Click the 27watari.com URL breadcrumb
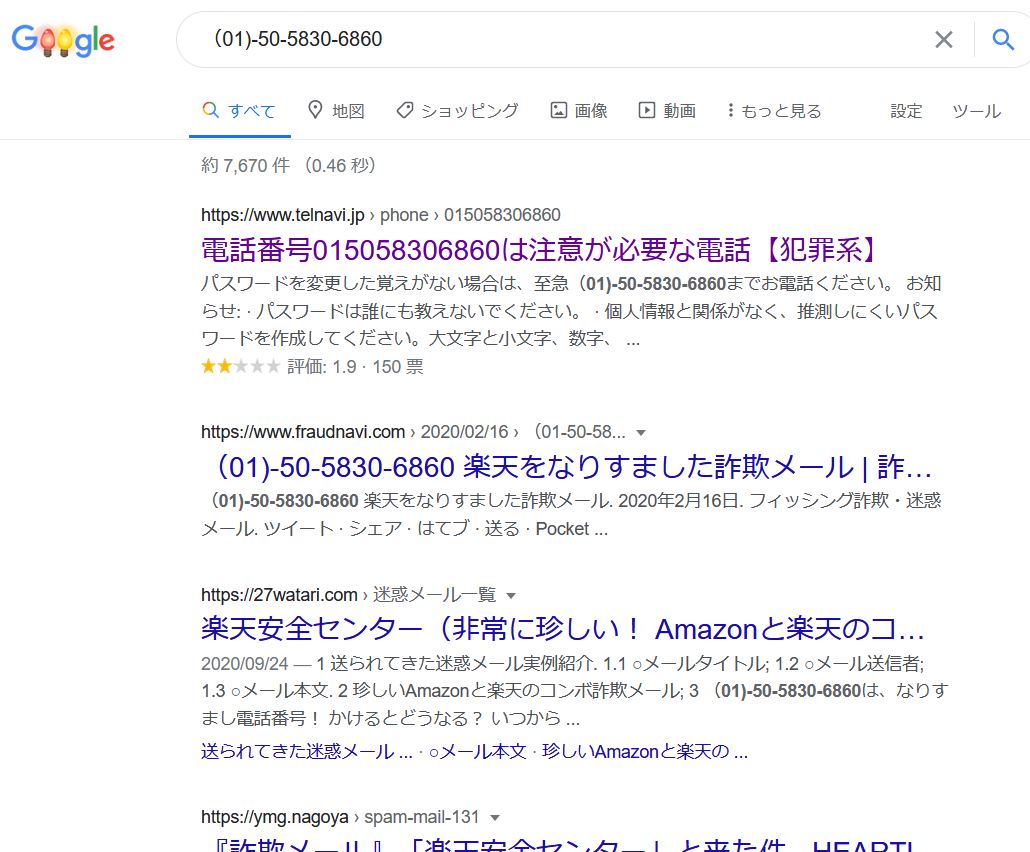This screenshot has height=852, width=1030. 349,594
